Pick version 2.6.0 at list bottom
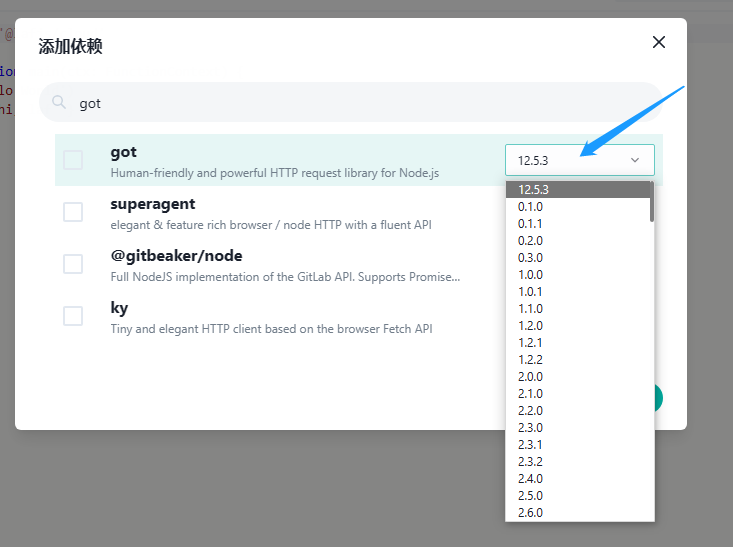733x547 pixels. click(530, 512)
